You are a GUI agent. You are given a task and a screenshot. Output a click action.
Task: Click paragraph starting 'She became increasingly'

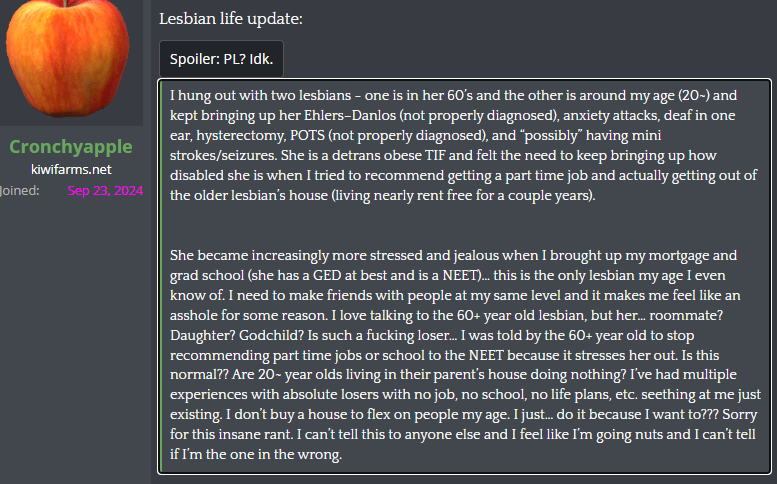click(465, 355)
